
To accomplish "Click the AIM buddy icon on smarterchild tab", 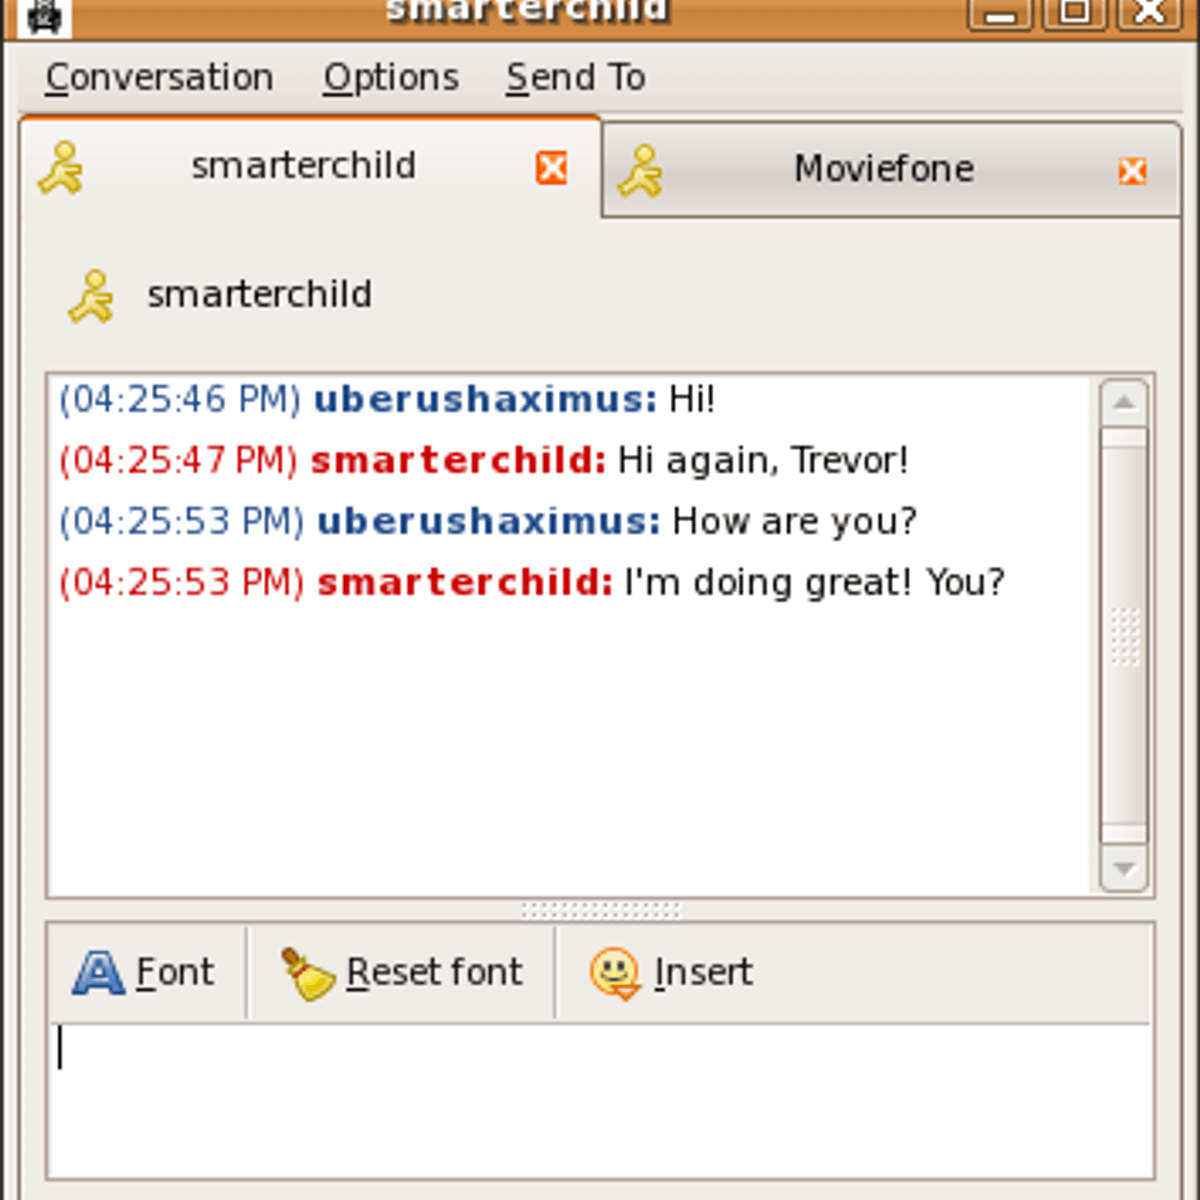I will click(61, 167).
